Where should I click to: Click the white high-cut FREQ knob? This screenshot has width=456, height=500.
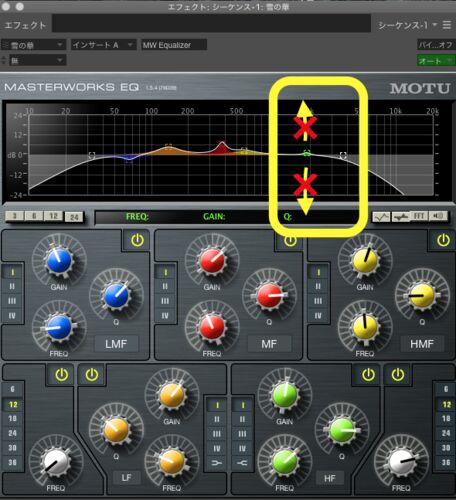pyautogui.click(x=401, y=462)
